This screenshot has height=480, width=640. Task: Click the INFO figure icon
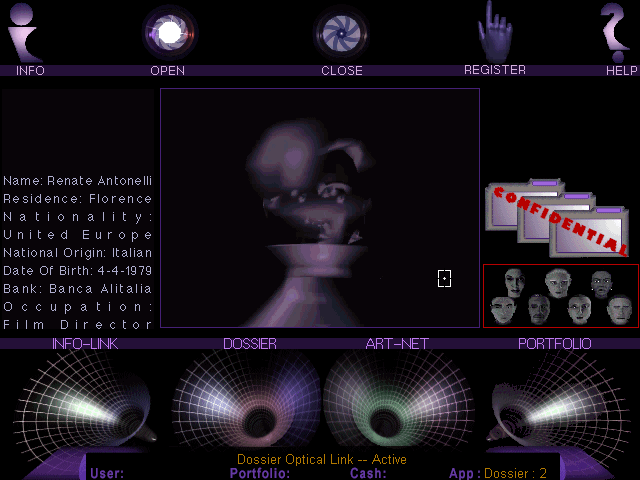(x=24, y=33)
